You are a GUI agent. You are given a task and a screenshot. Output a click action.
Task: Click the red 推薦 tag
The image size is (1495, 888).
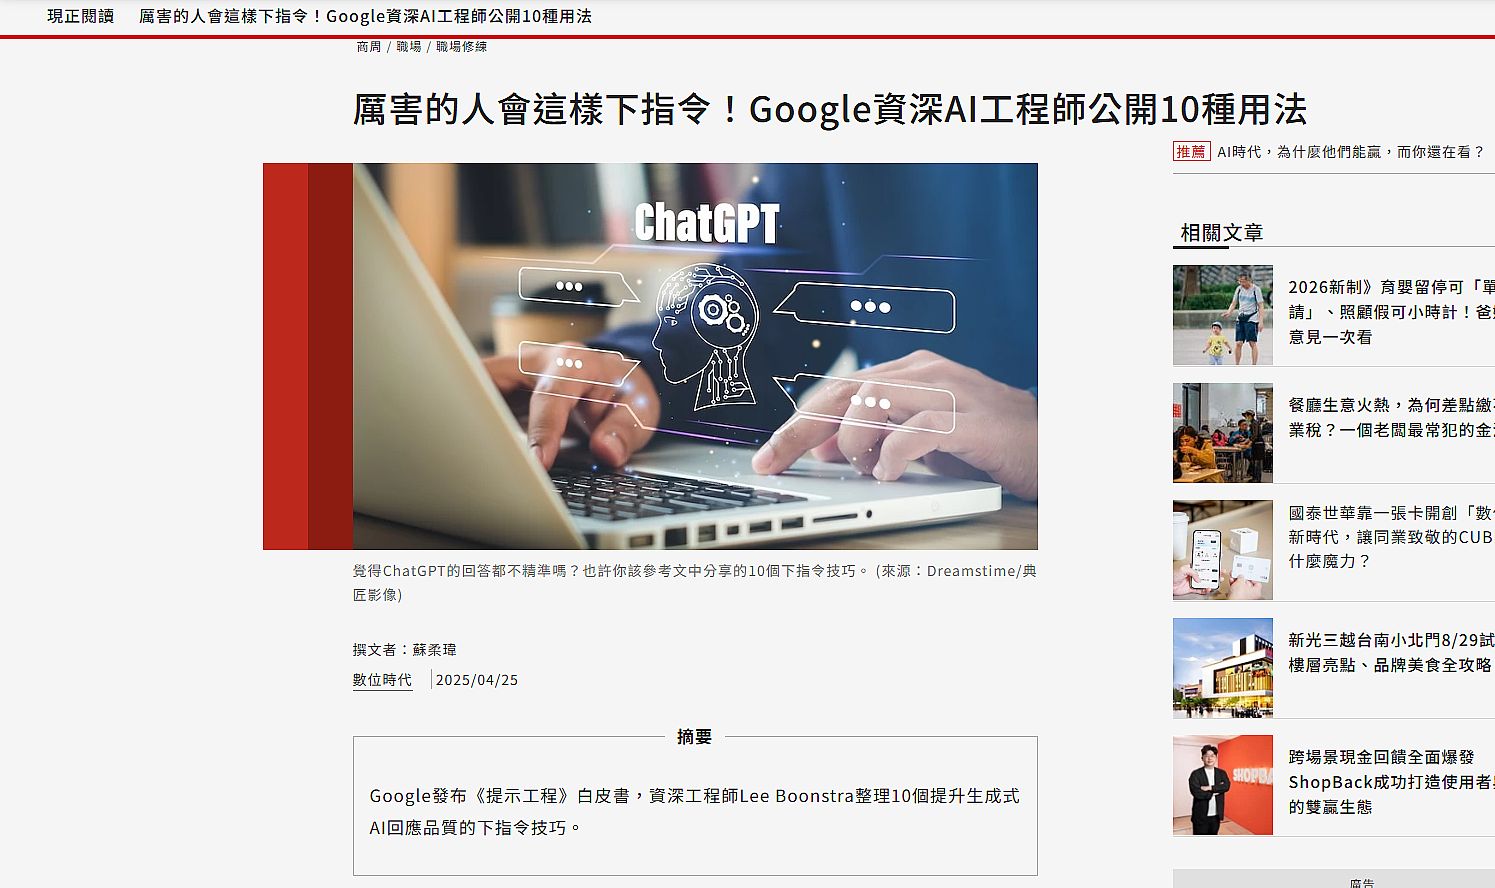(1191, 152)
